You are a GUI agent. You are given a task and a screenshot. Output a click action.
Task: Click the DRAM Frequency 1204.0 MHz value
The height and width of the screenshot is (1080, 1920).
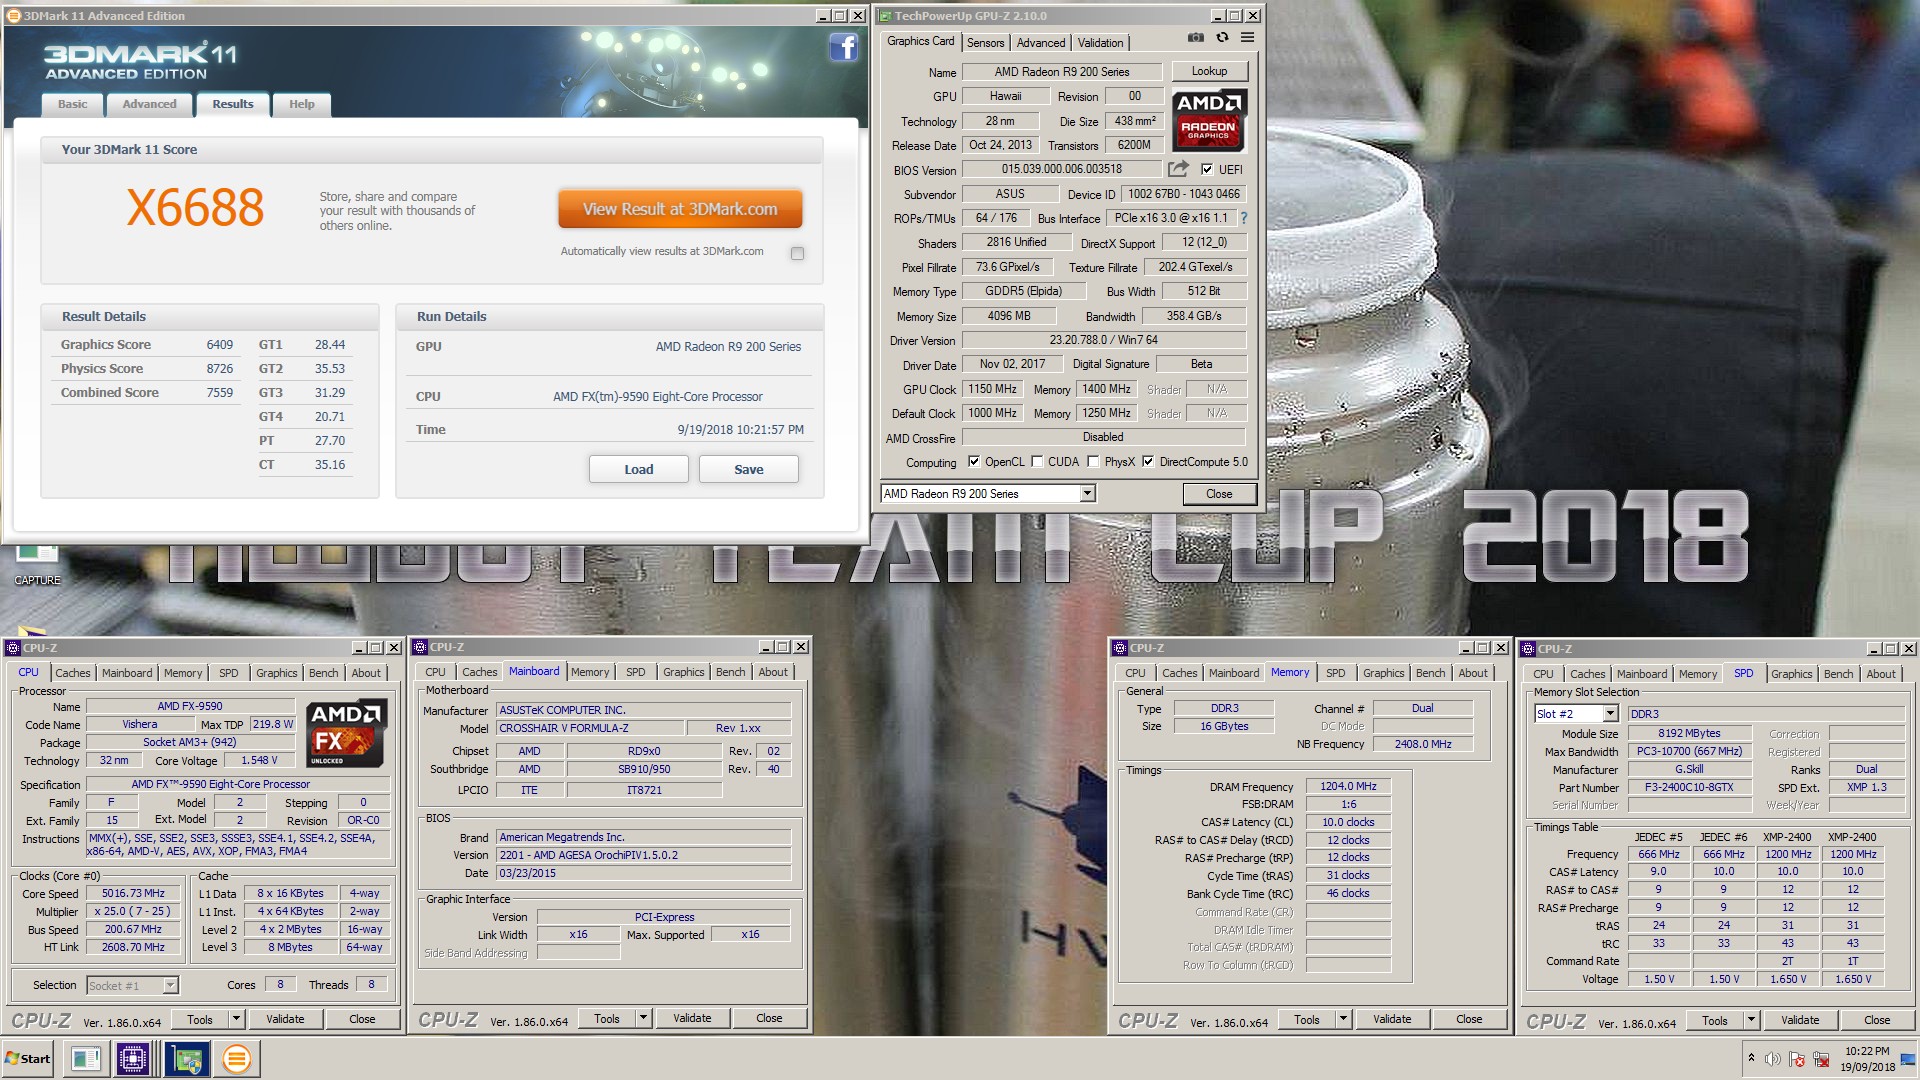tap(1348, 786)
